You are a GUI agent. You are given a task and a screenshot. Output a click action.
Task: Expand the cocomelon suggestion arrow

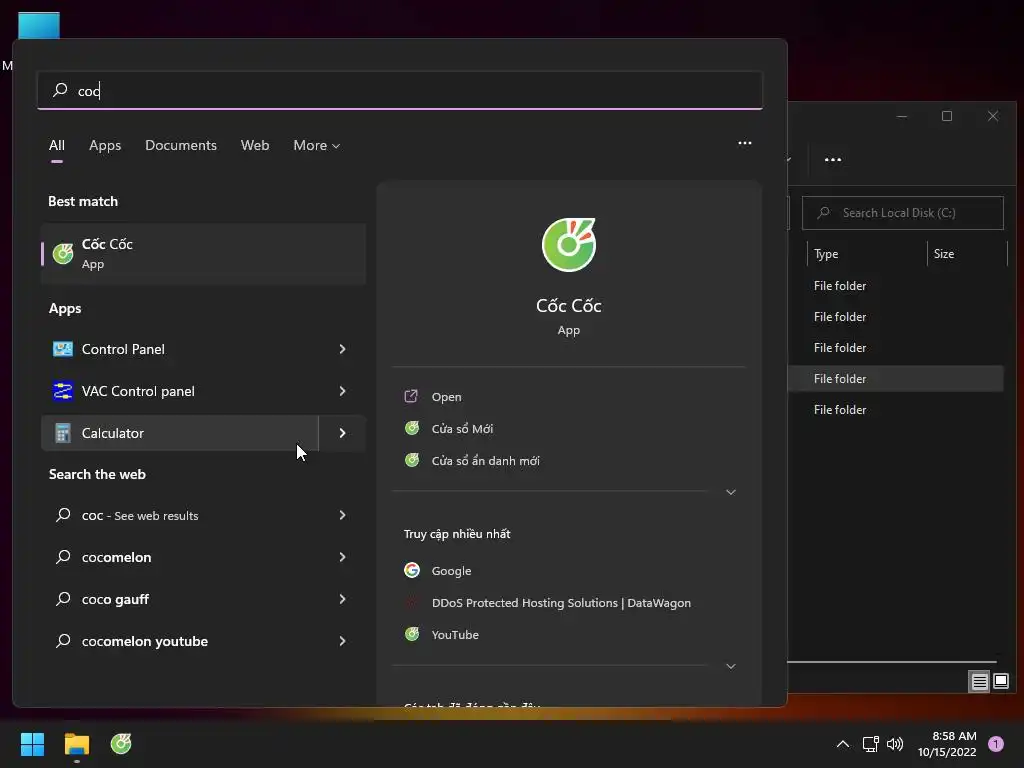click(342, 557)
